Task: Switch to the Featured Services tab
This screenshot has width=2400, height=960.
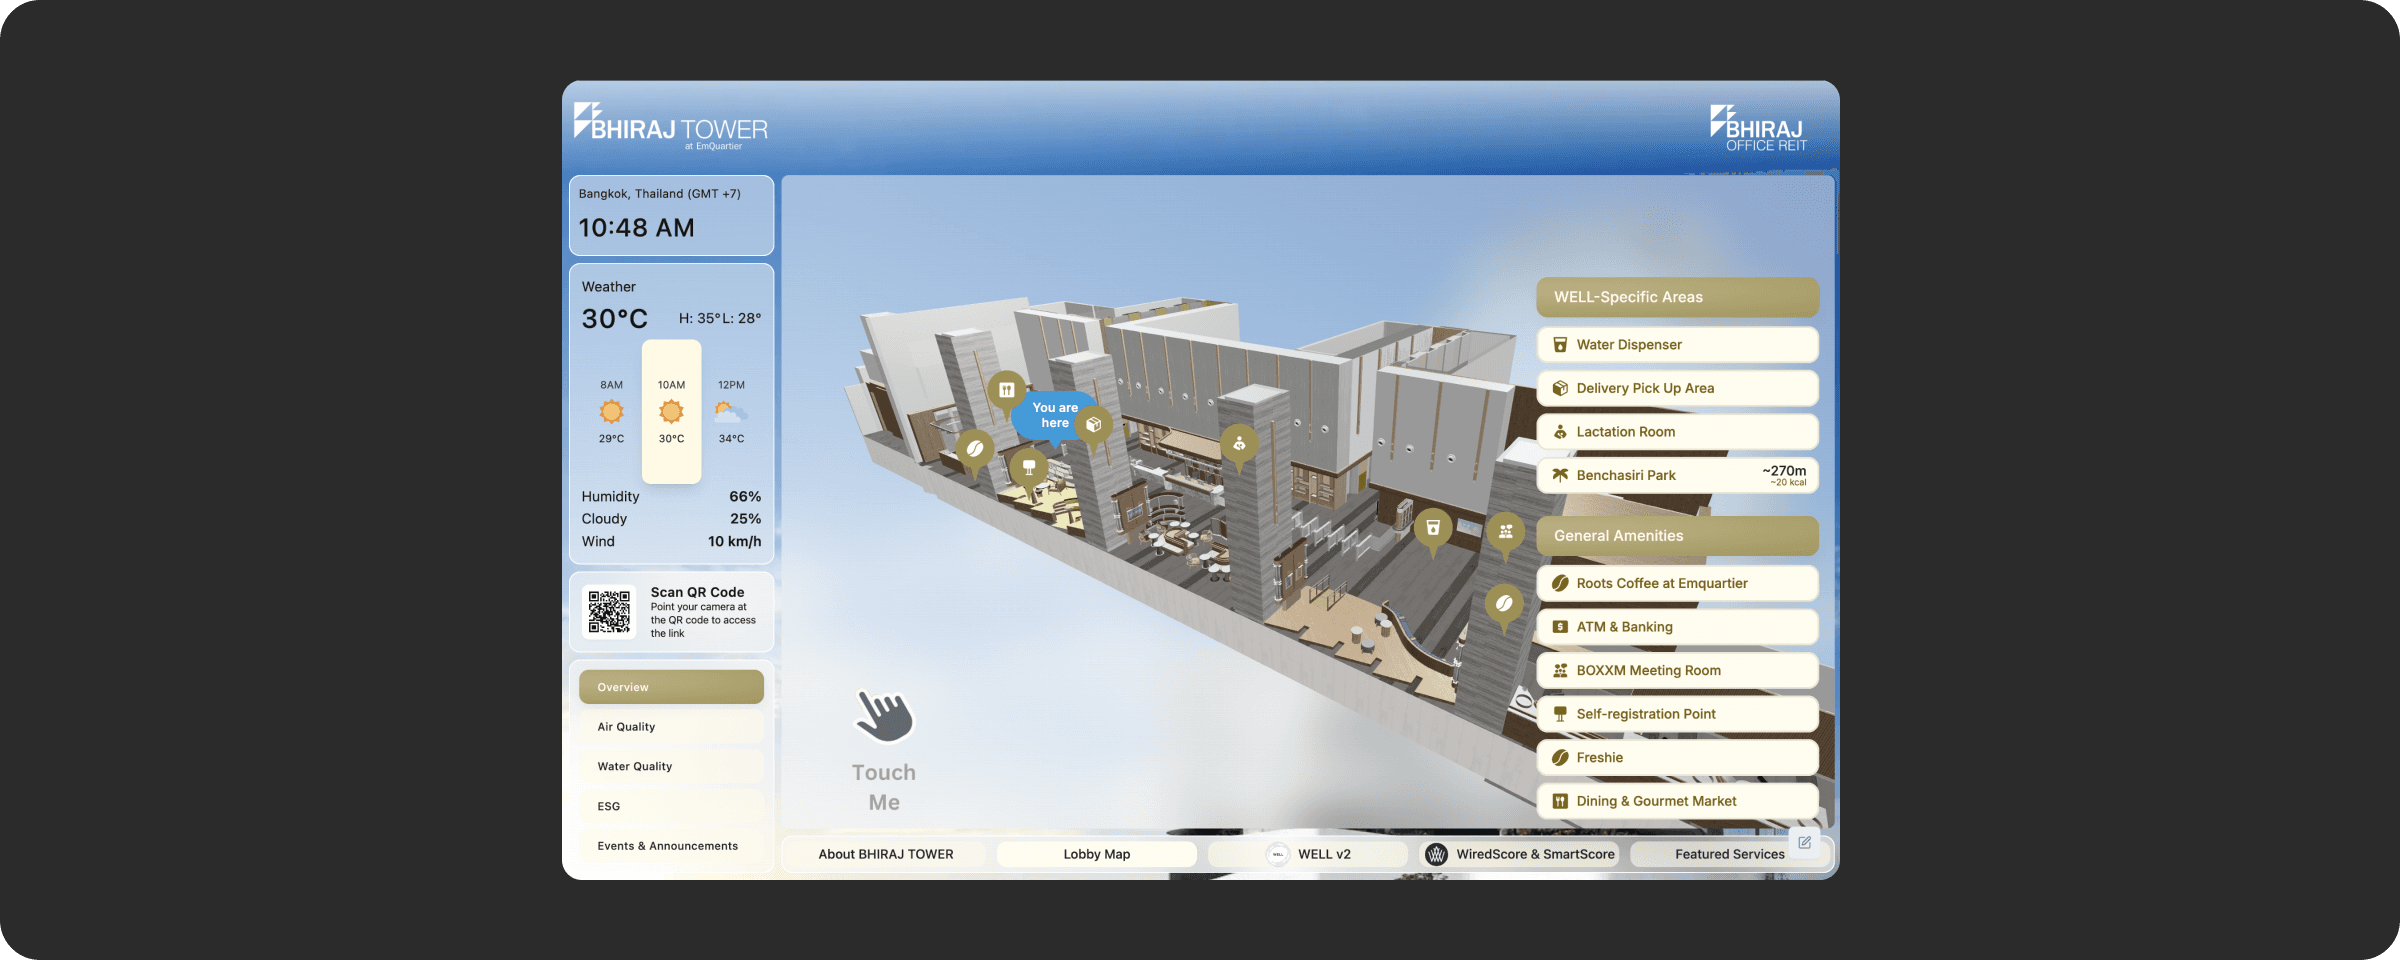Action: click(x=1730, y=854)
